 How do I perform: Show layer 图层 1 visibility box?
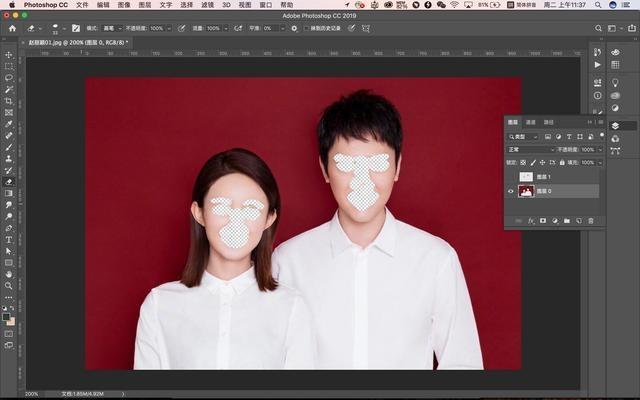tap(511, 177)
